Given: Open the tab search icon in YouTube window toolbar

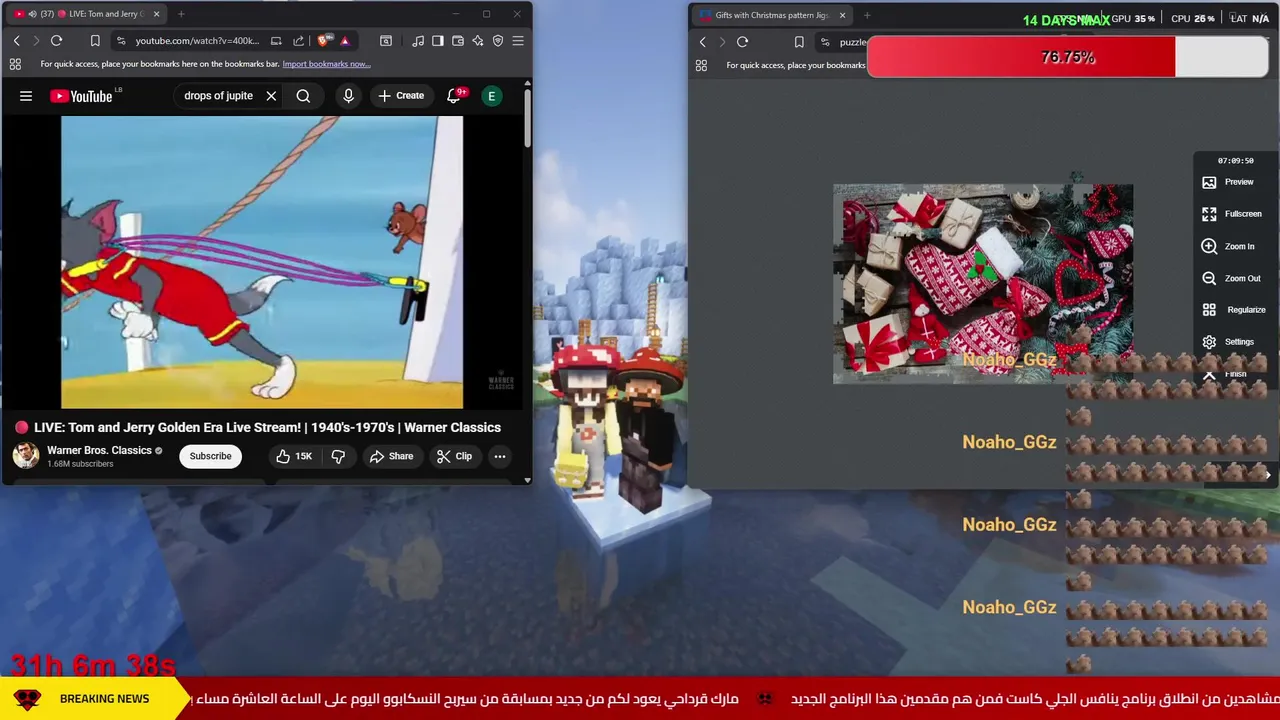Looking at the screenshot, I should point(386,41).
